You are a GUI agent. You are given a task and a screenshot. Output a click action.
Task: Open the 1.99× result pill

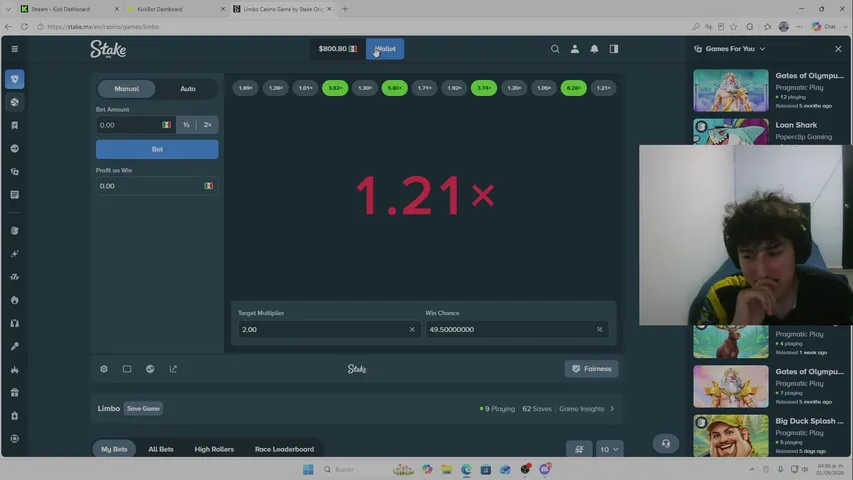pos(245,88)
